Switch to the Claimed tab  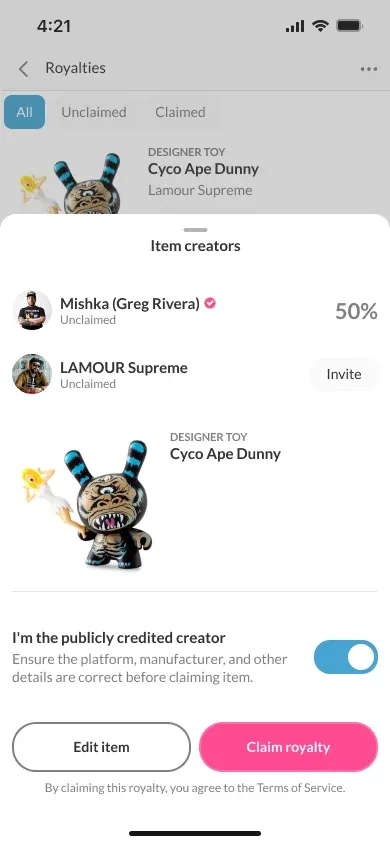point(180,112)
